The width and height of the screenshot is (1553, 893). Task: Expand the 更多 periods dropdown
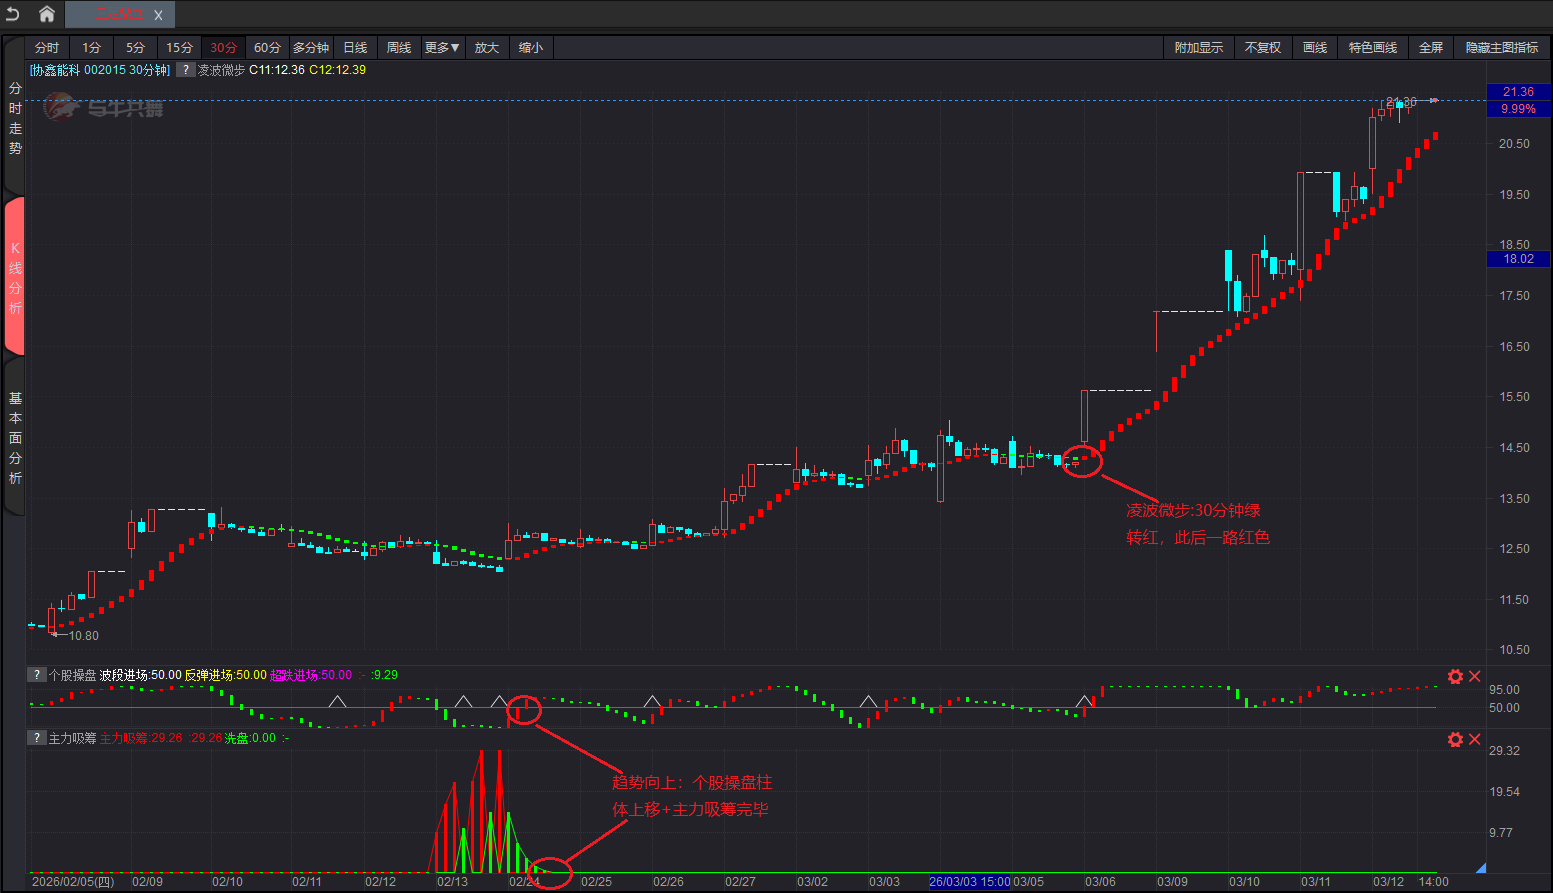tap(442, 48)
